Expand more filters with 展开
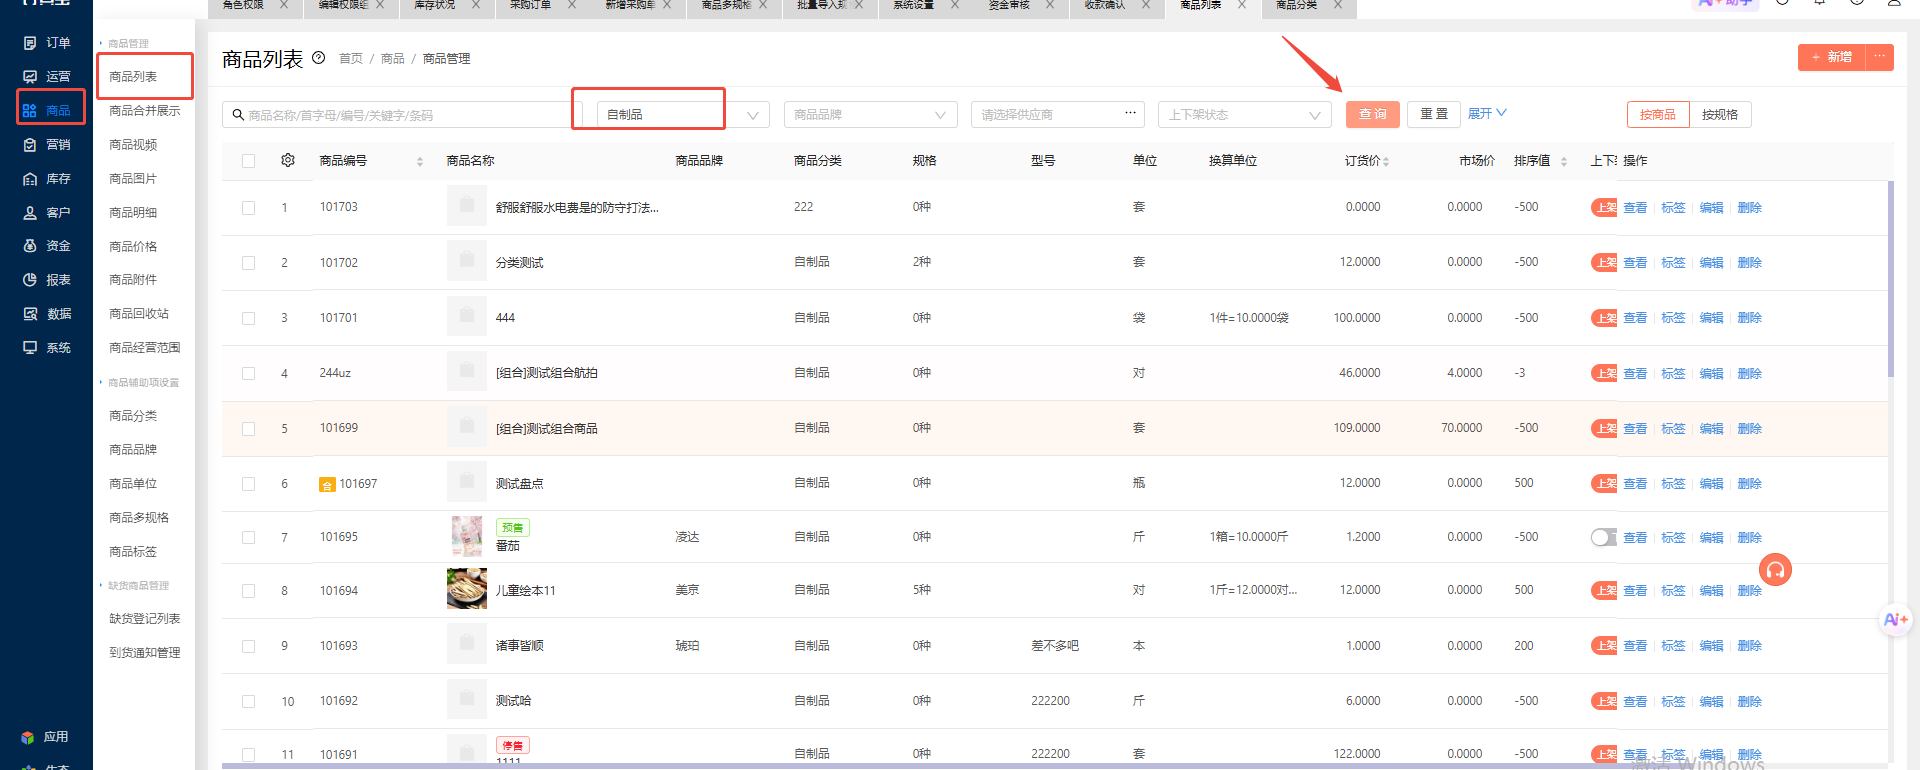This screenshot has height=770, width=1920. pyautogui.click(x=1487, y=114)
